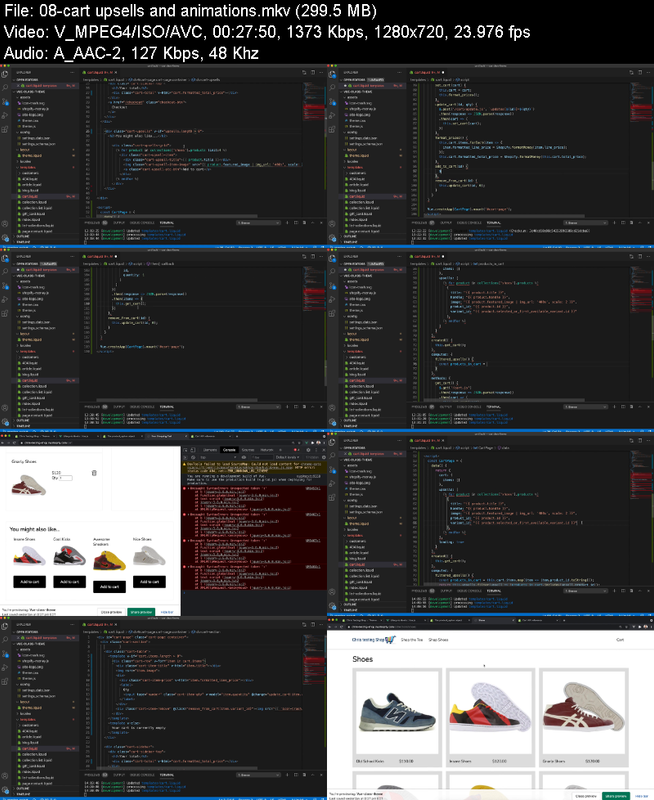Viewport: 654px width, 800px height.
Task: Close cart.liquid editor tab in top-left VS Code frame
Action: (x=116, y=72)
